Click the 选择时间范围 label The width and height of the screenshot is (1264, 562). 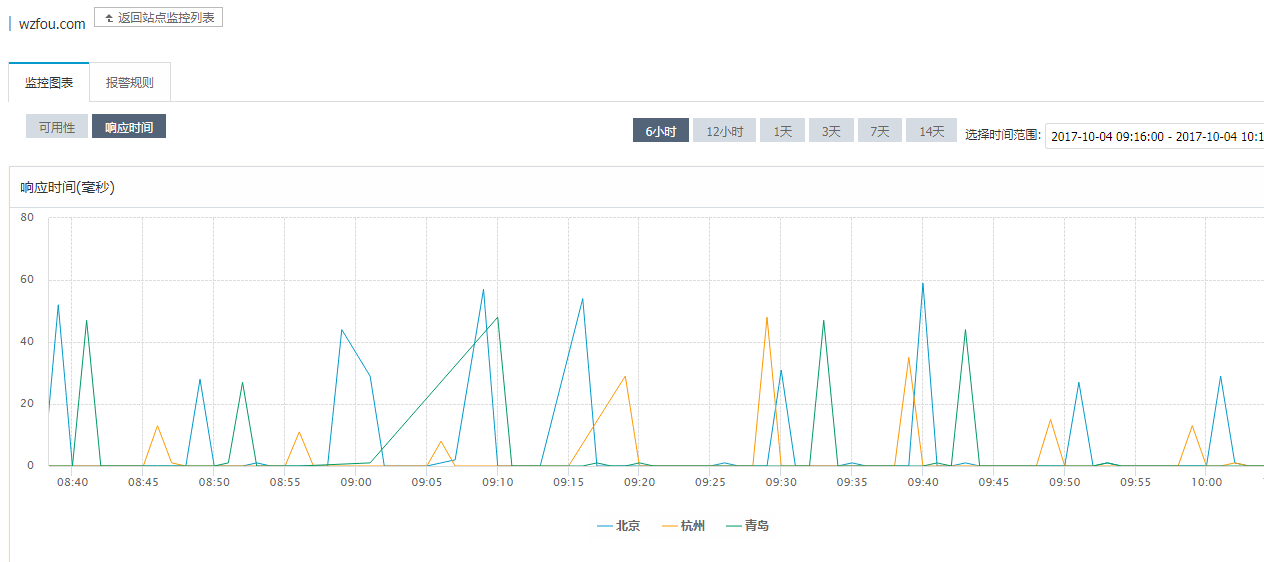1003,134
